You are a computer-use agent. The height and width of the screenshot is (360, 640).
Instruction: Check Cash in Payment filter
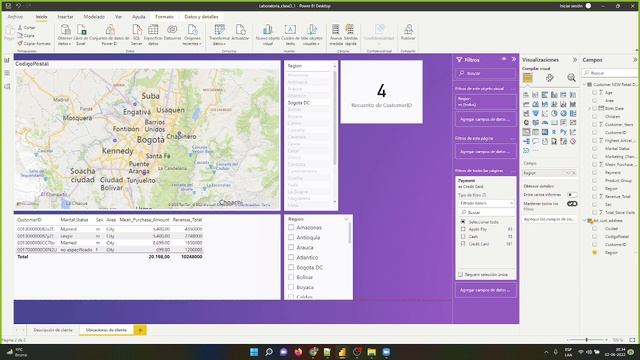click(x=463, y=236)
